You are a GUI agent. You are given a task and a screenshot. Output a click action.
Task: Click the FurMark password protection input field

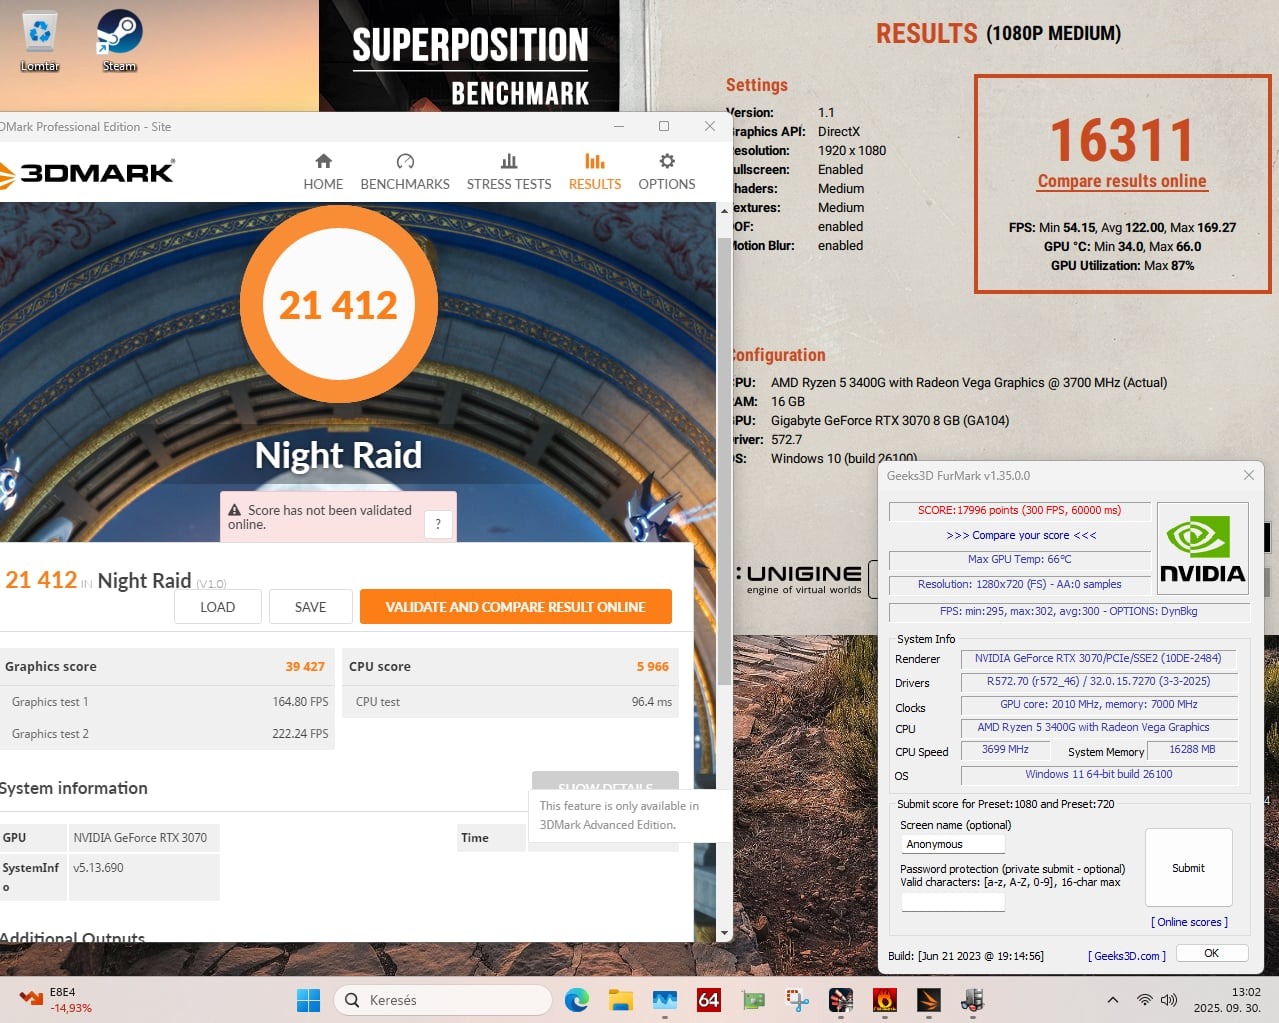coord(952,901)
